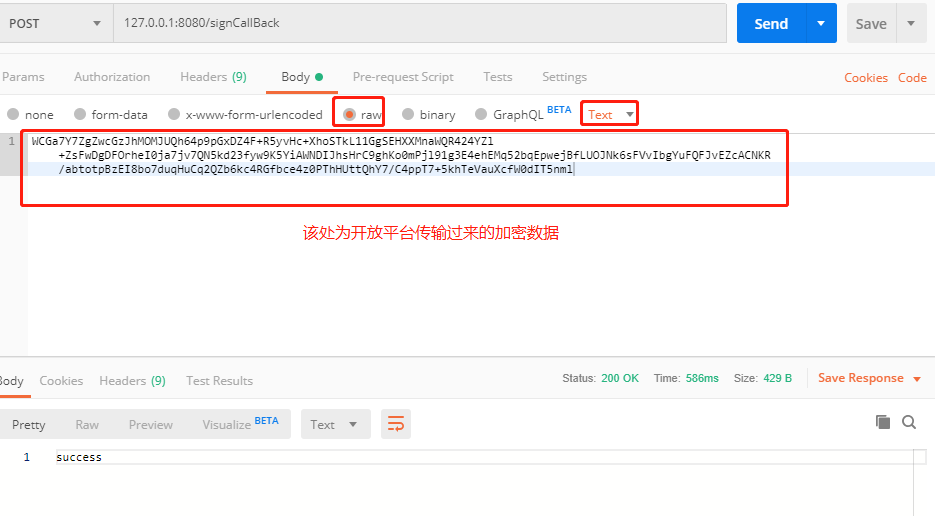Viewport: 935px width, 516px height.
Task: Open the response Text format dropdown
Action: tap(336, 424)
